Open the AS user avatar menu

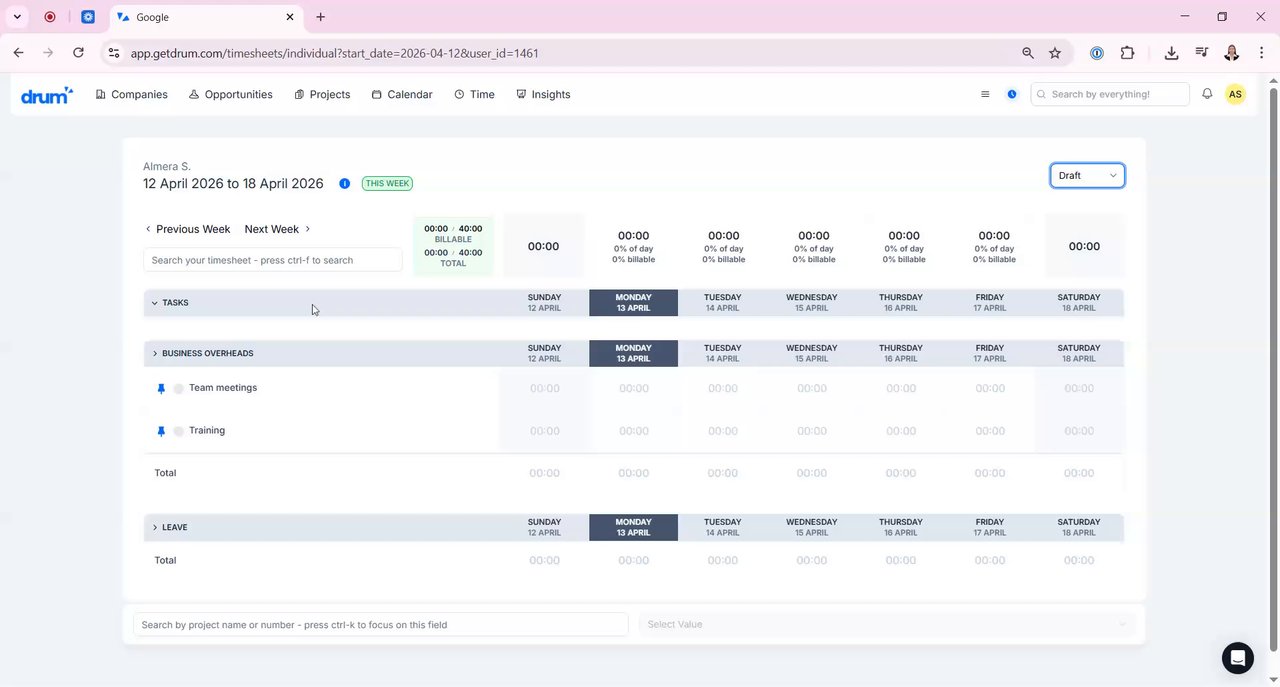1235,94
